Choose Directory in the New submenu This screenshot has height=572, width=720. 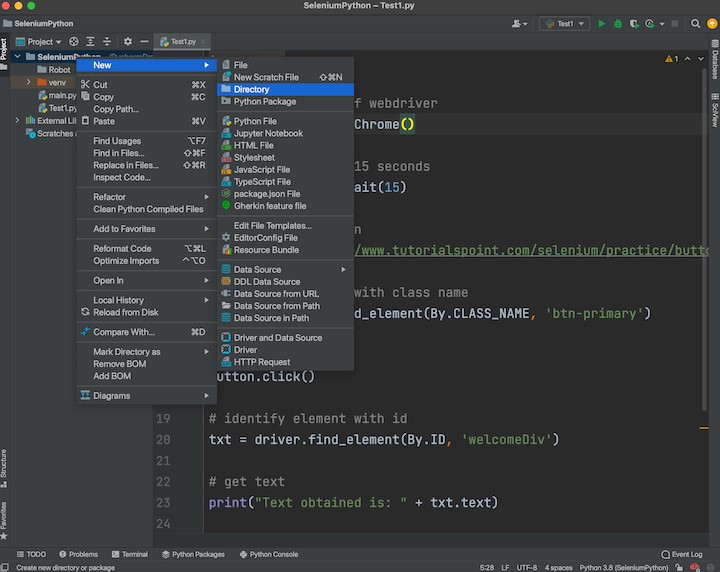[251, 89]
